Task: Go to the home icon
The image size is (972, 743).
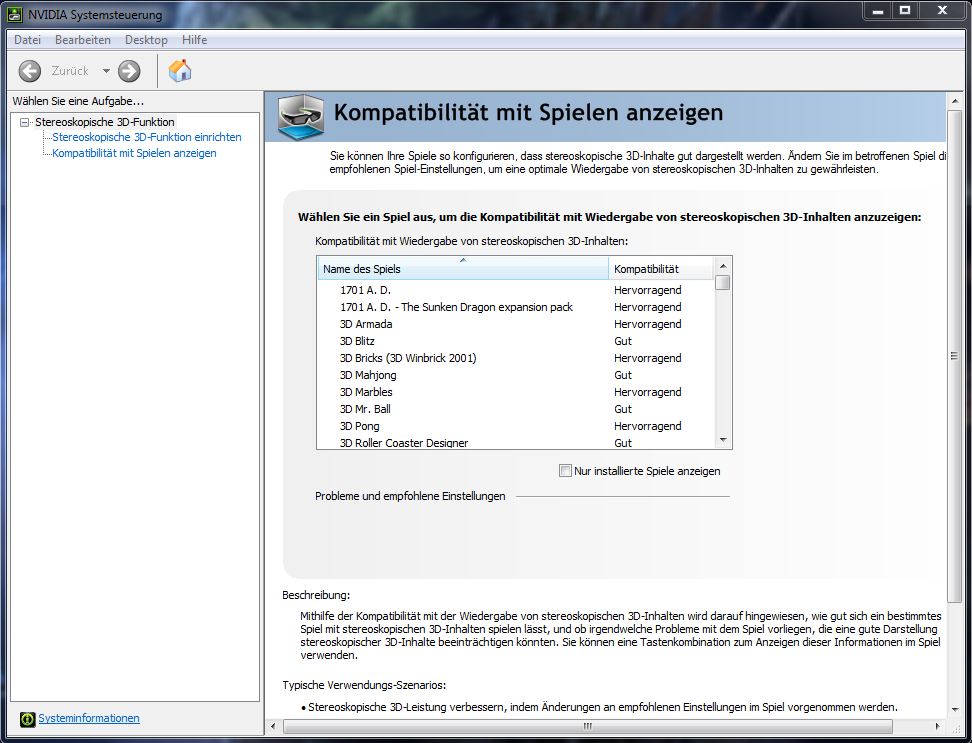Action: pos(180,71)
